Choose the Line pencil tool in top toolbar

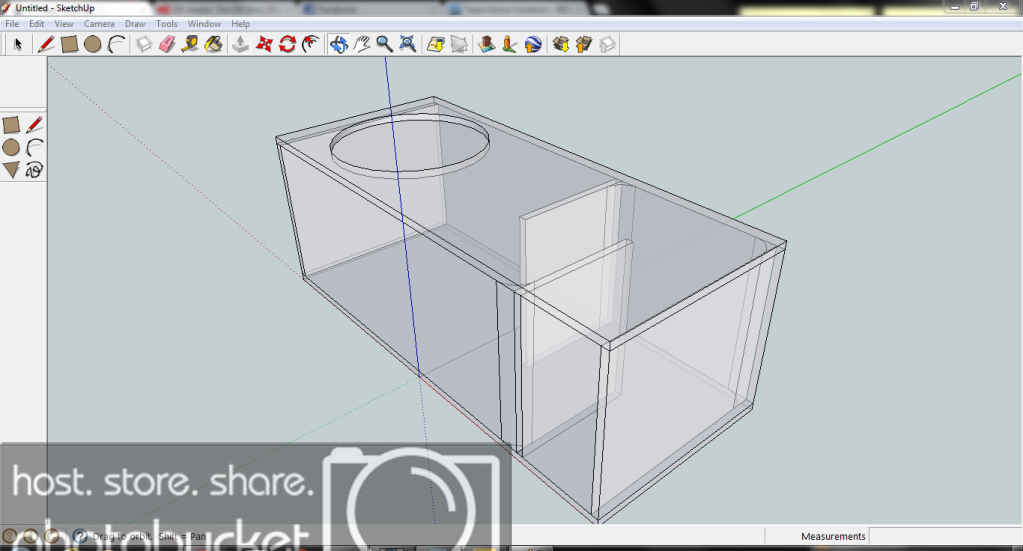(x=46, y=44)
